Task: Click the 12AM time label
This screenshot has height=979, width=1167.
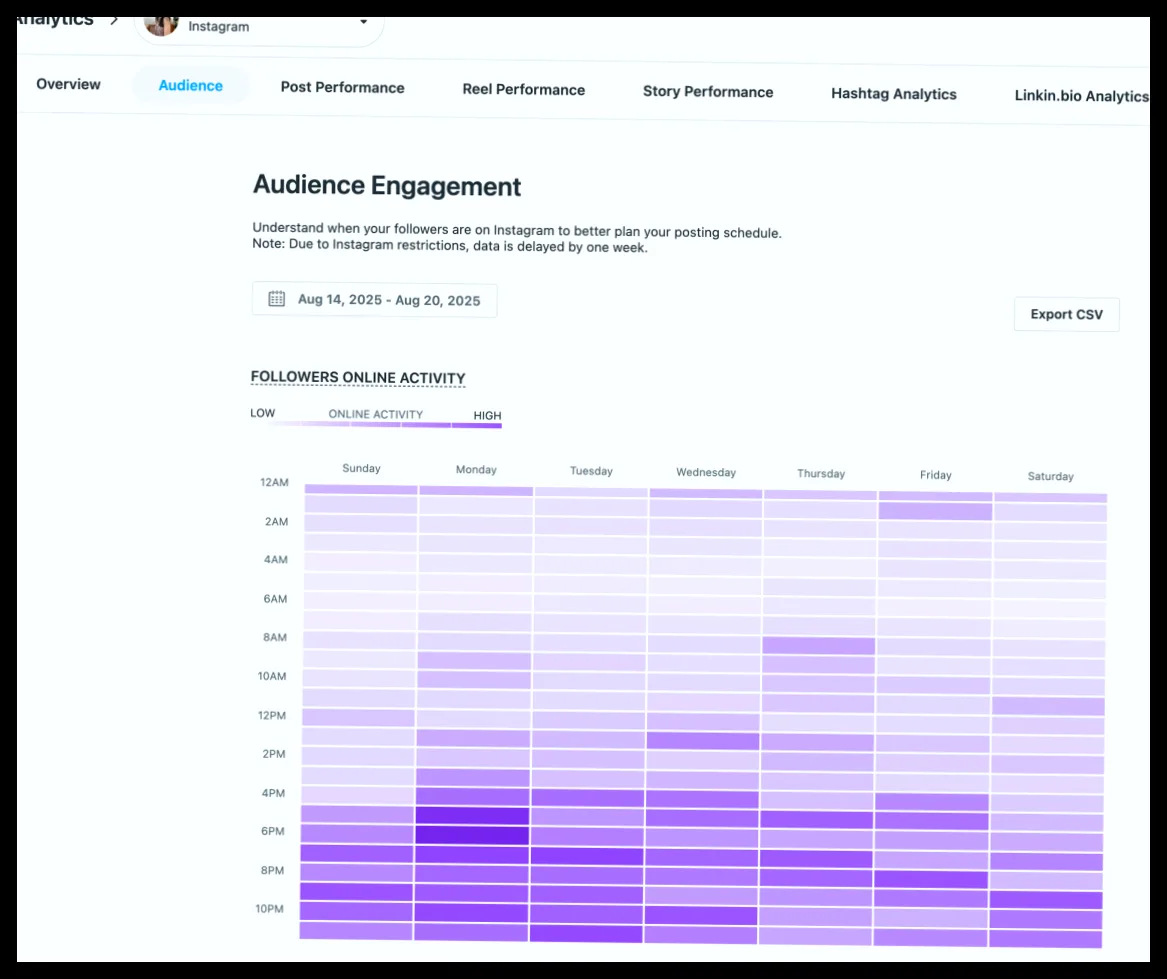Action: pyautogui.click(x=274, y=482)
